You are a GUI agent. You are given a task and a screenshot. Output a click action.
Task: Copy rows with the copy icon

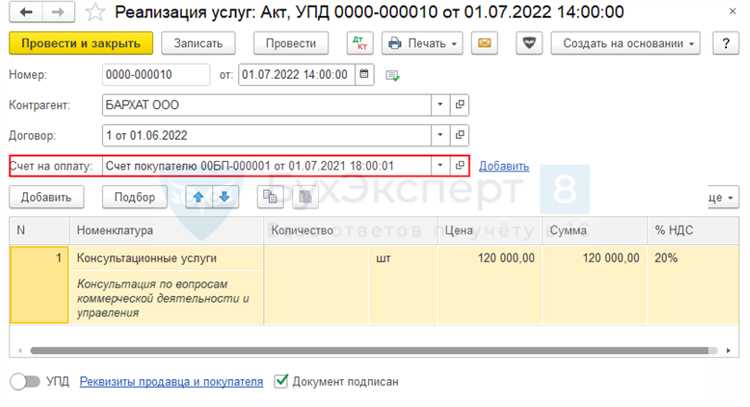(x=270, y=197)
